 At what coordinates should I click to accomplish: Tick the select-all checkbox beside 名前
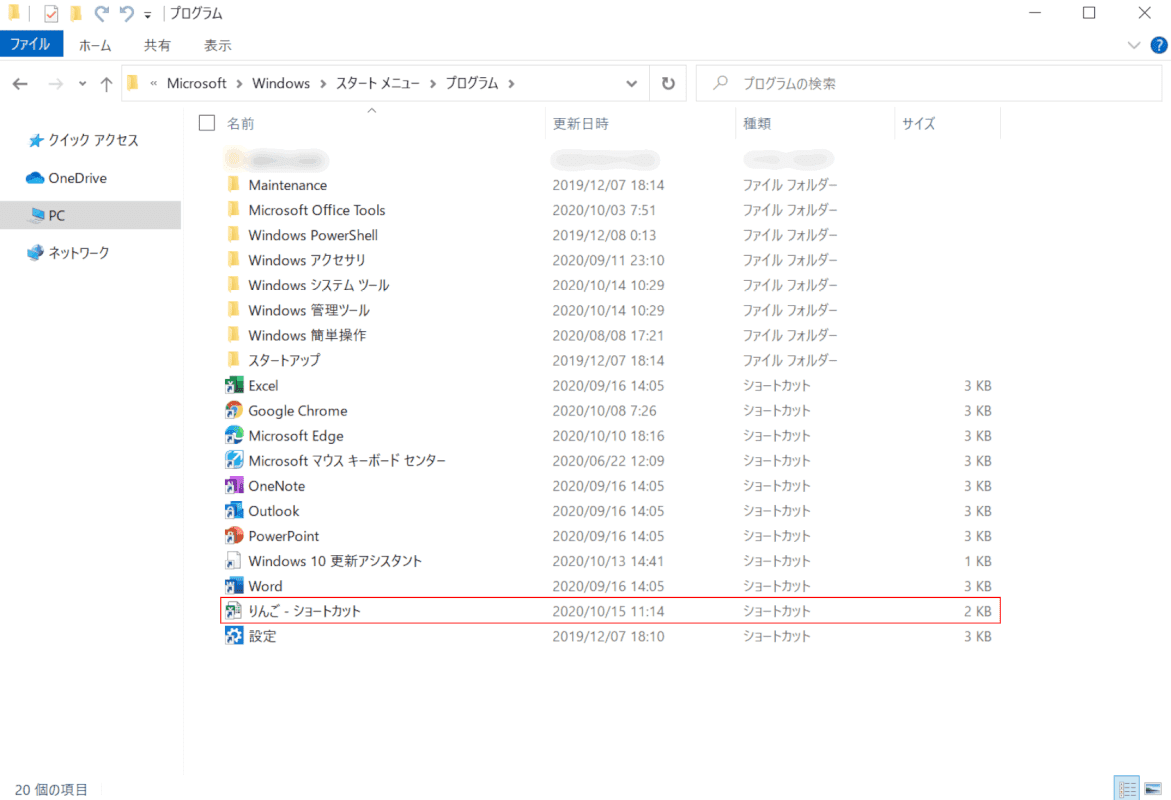207,123
